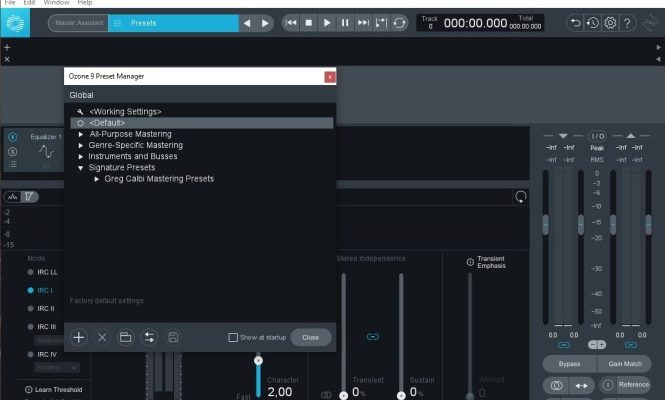Select the <Default> preset

202,123
